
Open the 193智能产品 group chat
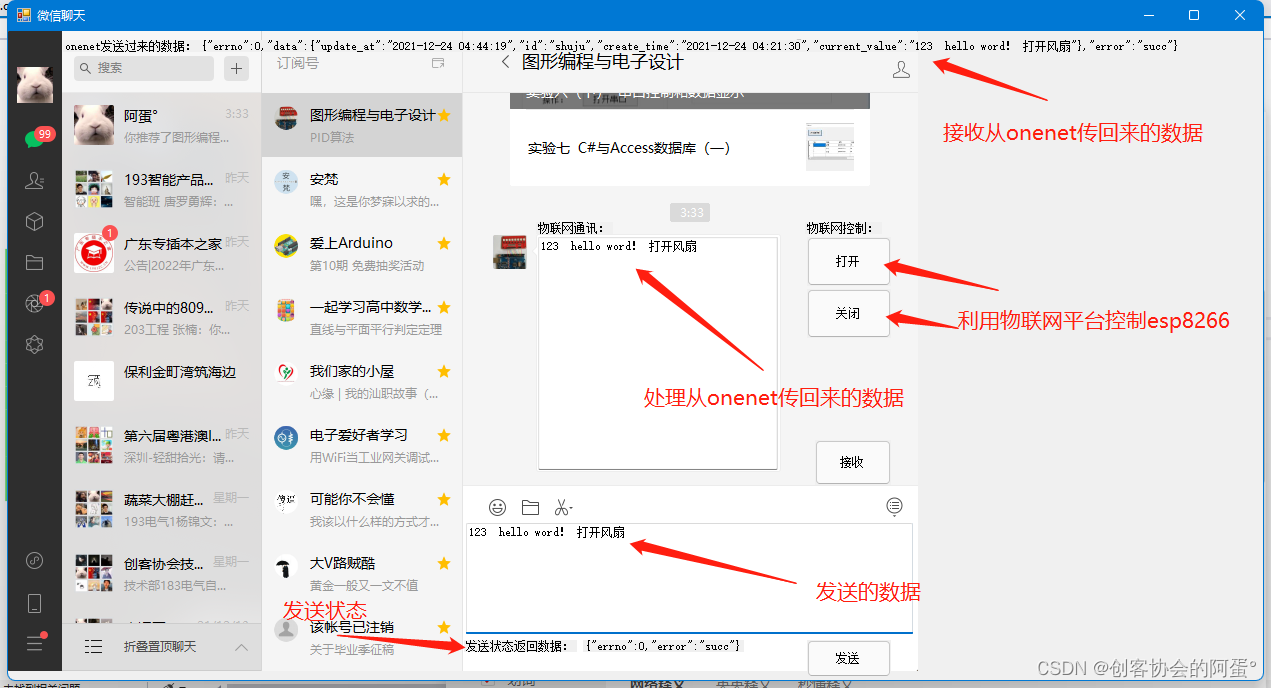(161, 189)
